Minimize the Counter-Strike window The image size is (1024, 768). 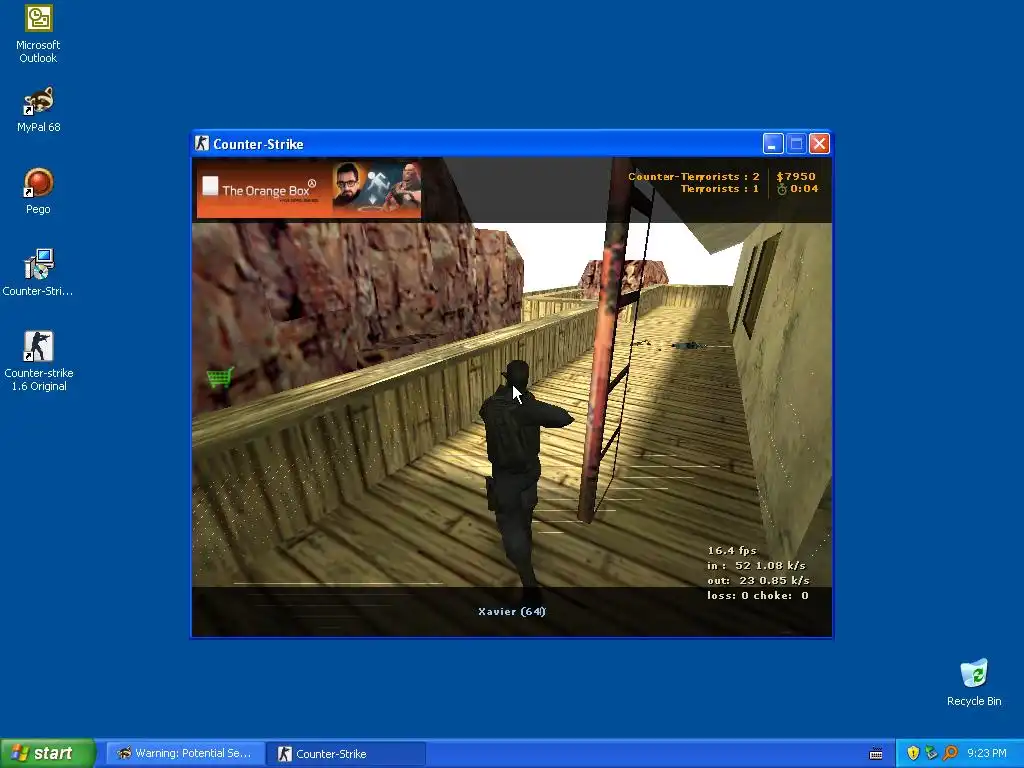(773, 144)
